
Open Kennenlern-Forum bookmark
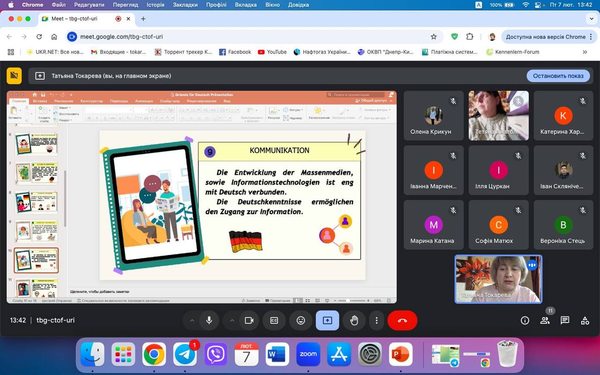513,52
